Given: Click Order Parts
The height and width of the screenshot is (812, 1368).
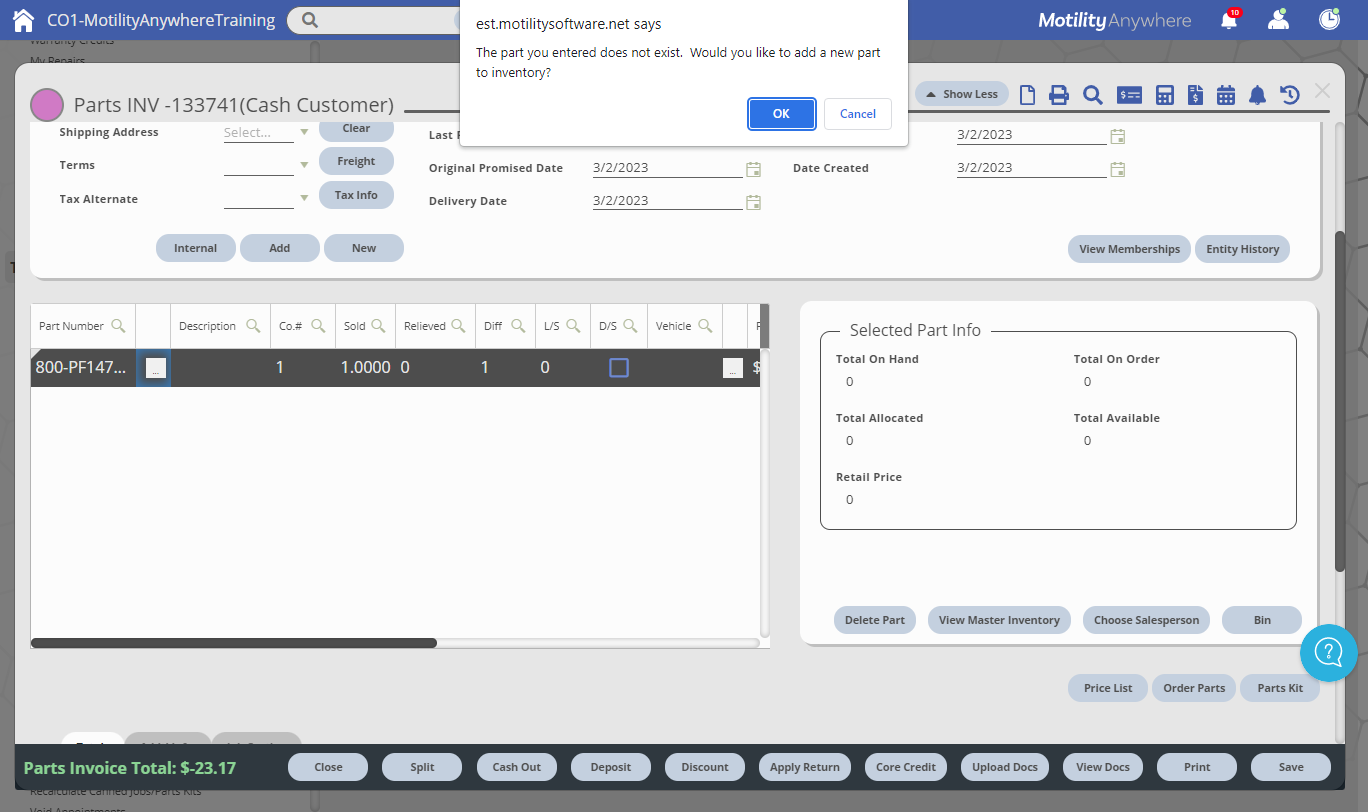Looking at the screenshot, I should 1194,688.
